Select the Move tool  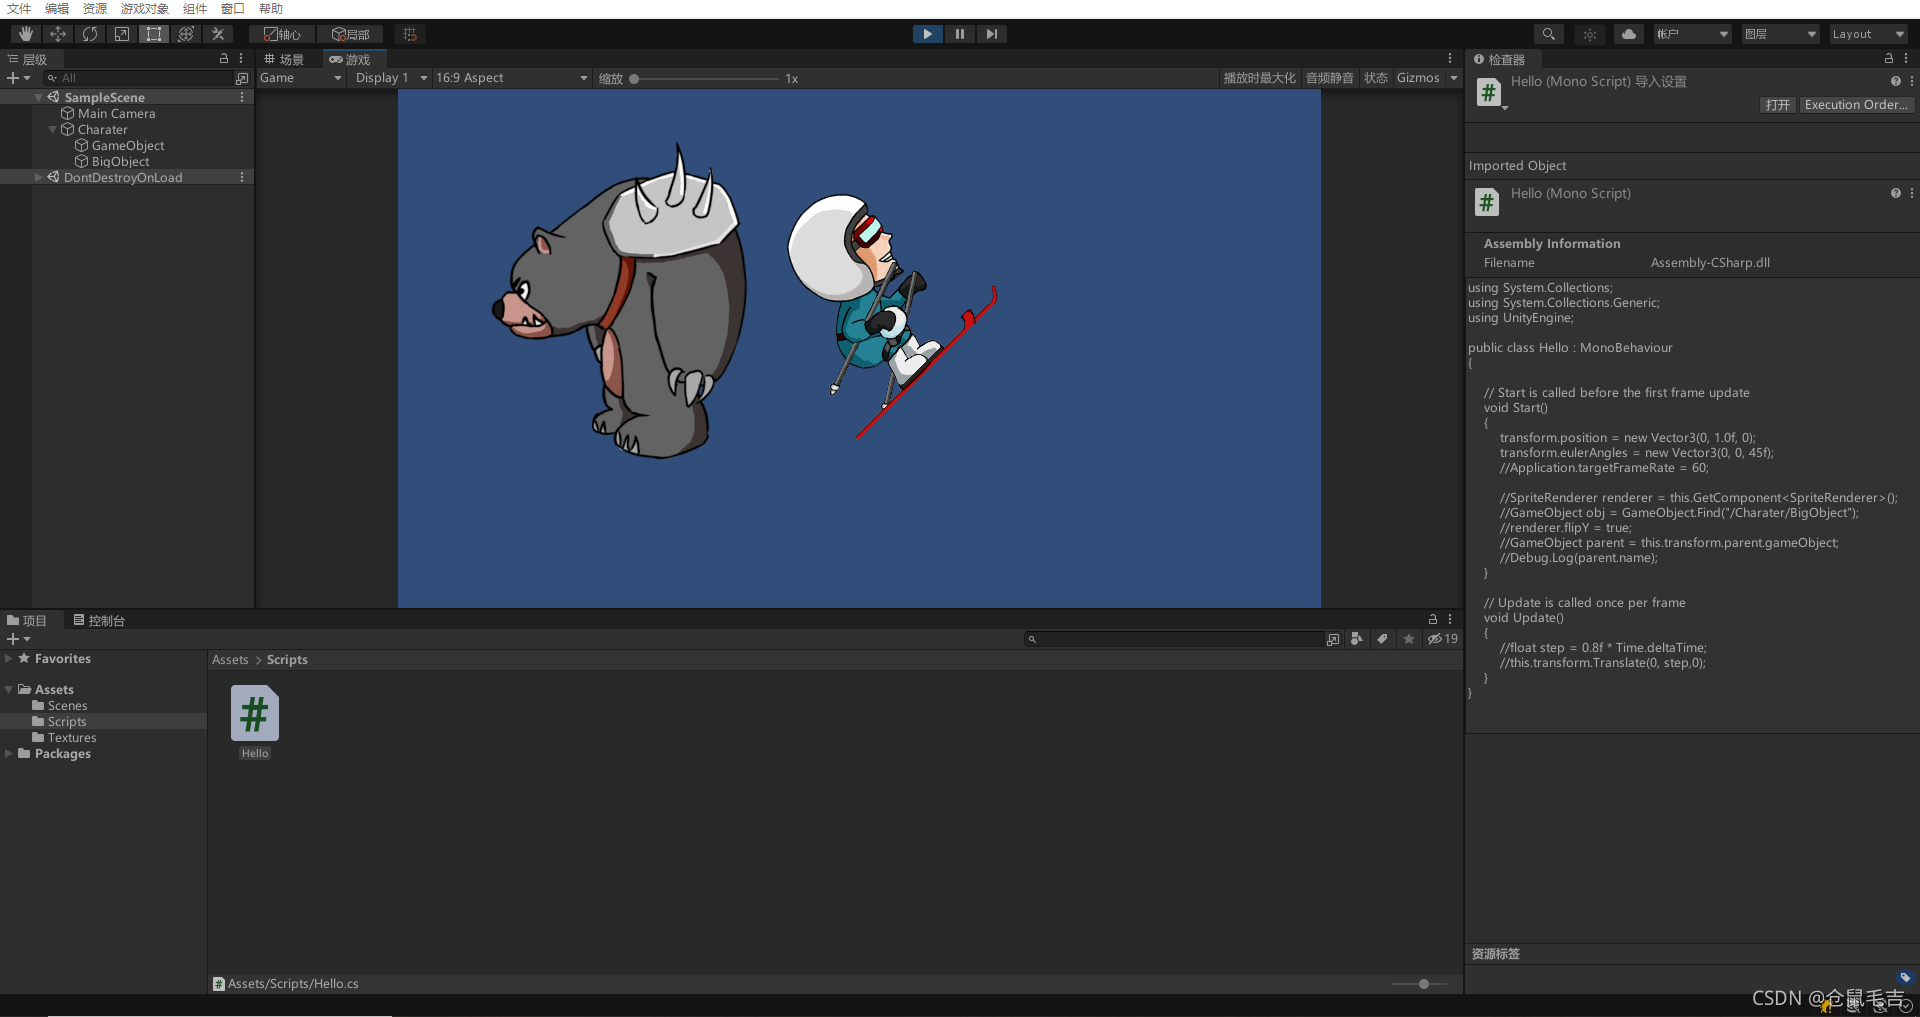[58, 34]
